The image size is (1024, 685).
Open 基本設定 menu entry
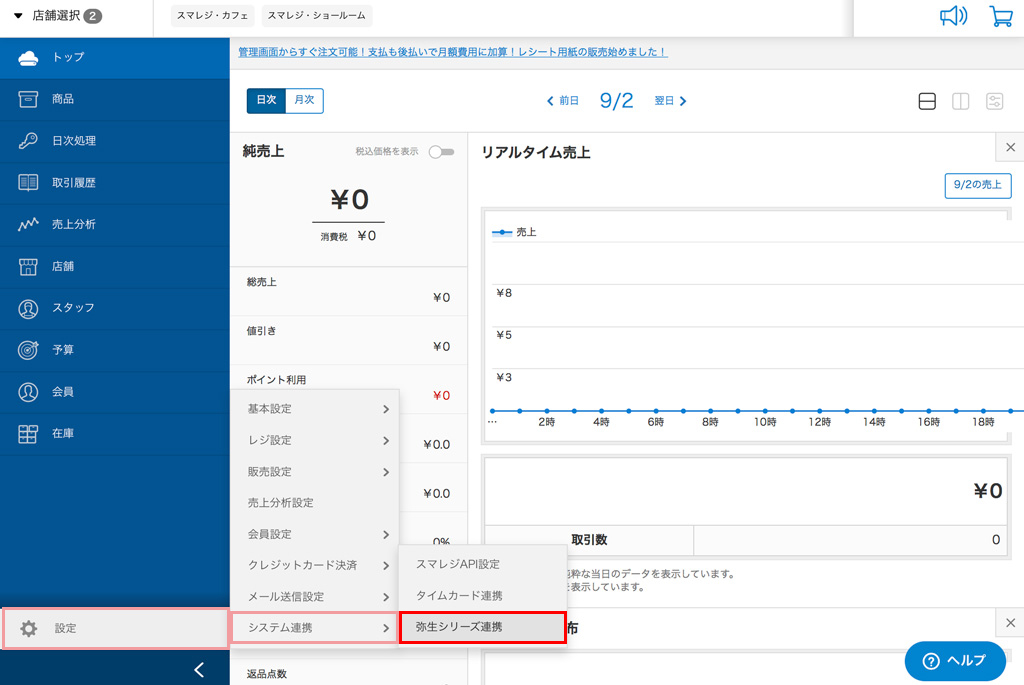[315, 409]
